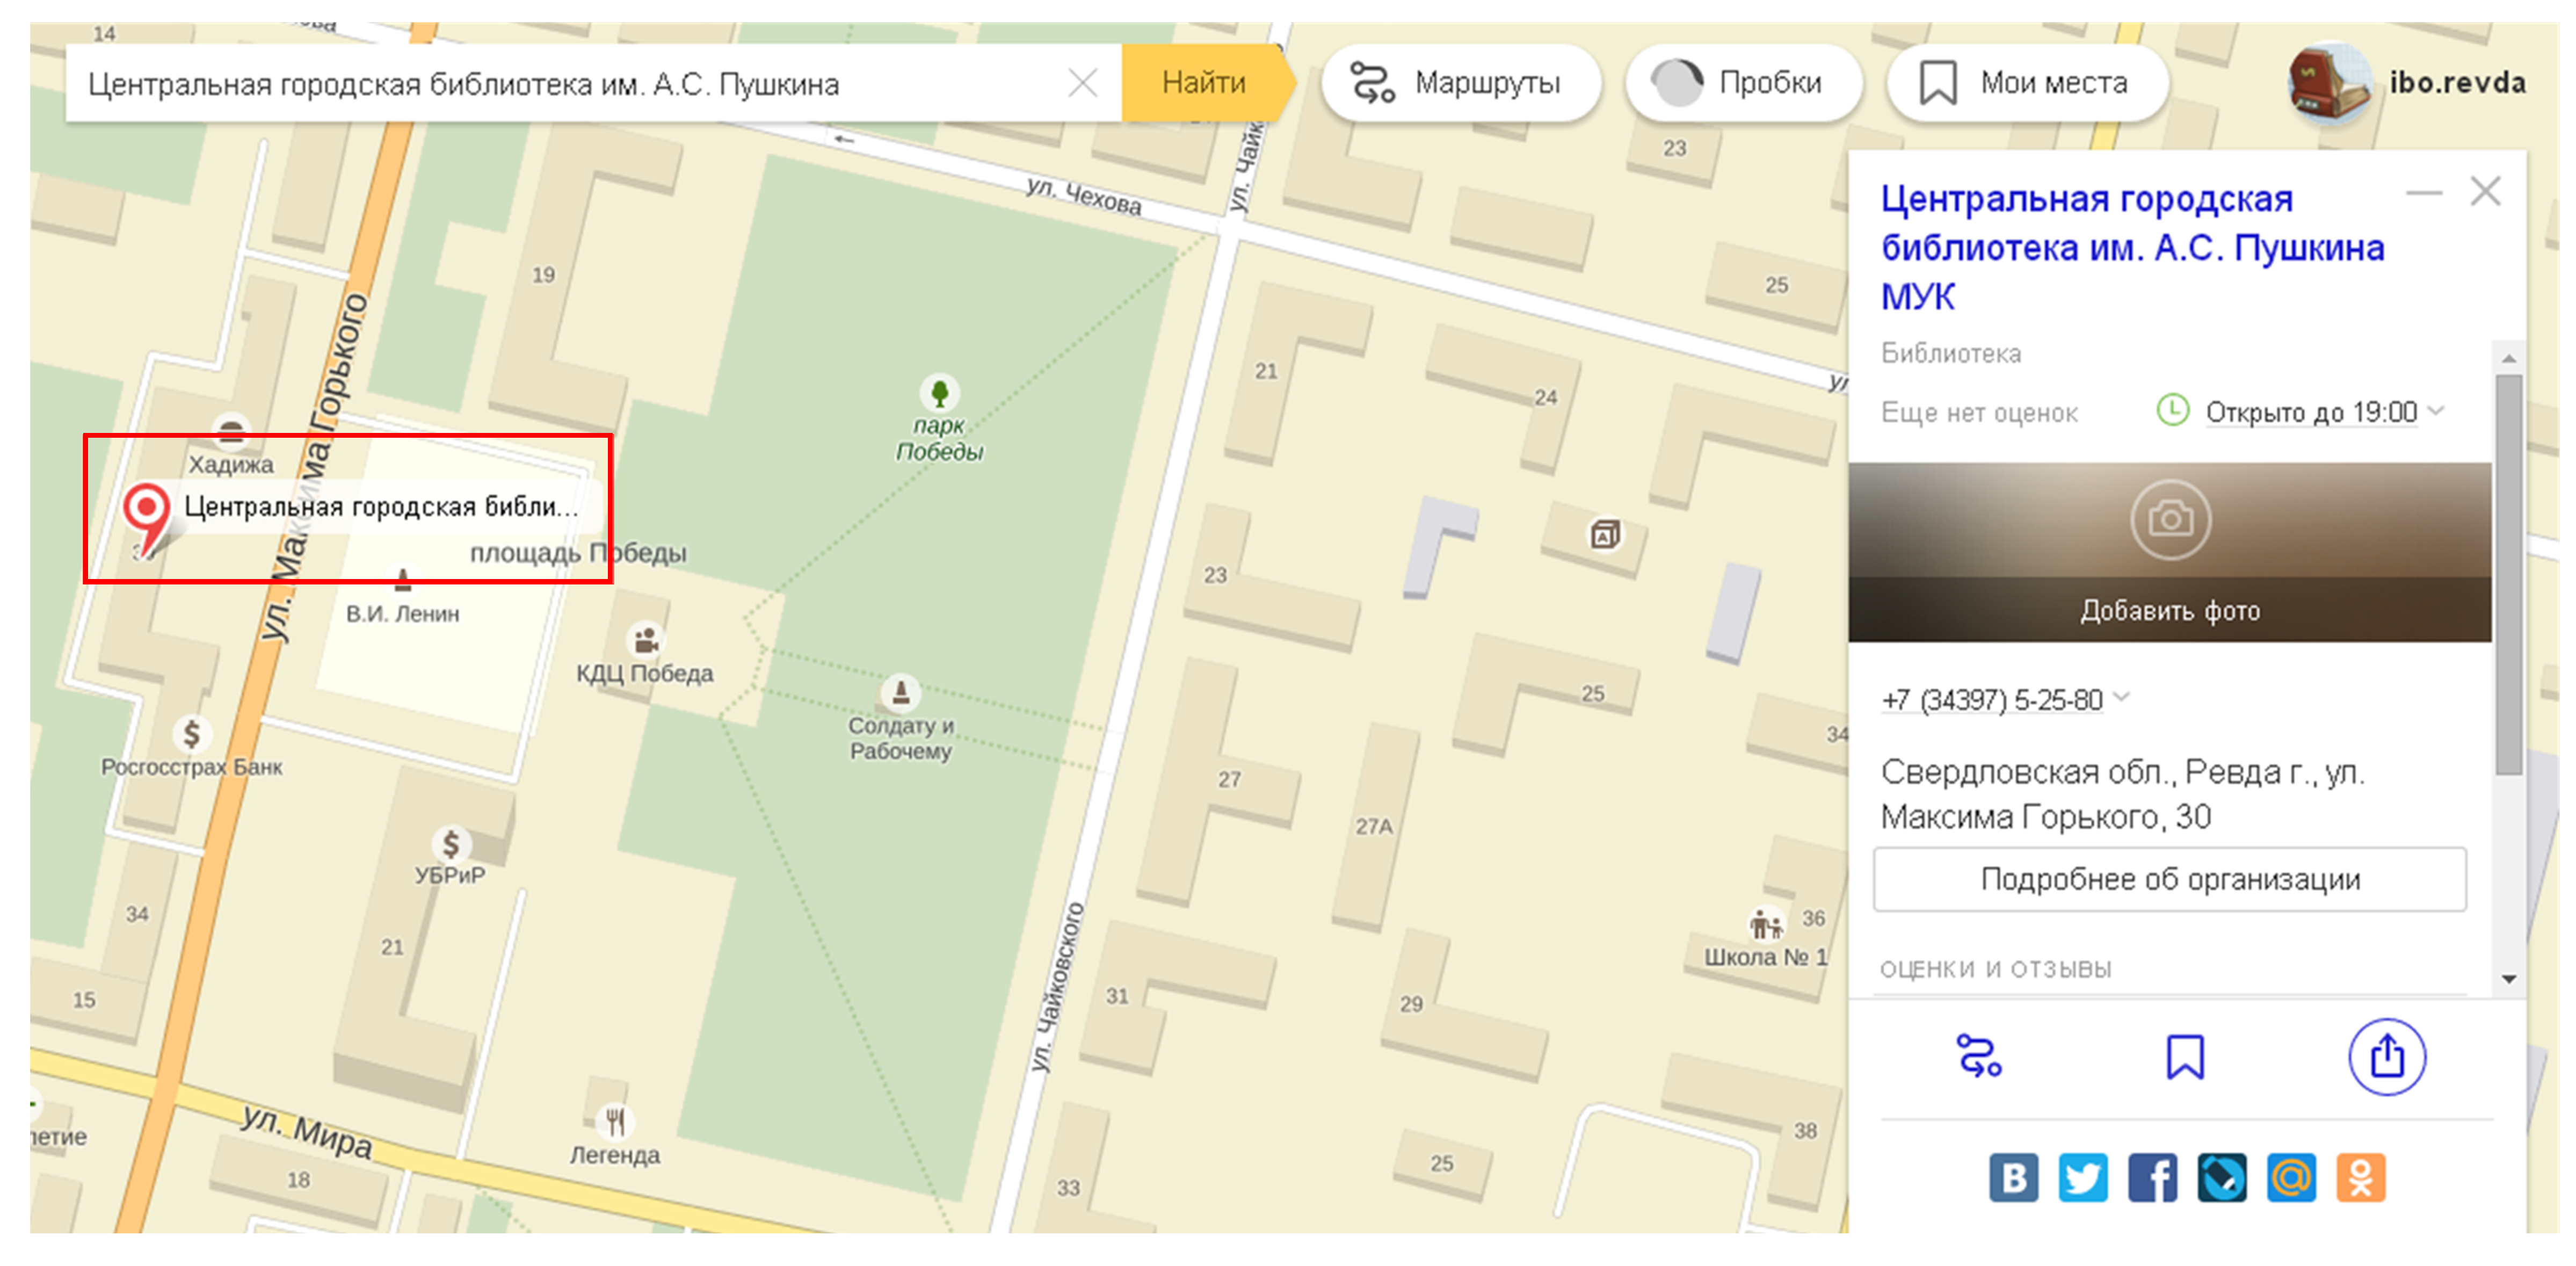Click the red library map pin
2576x1266 pixels.
[147, 510]
